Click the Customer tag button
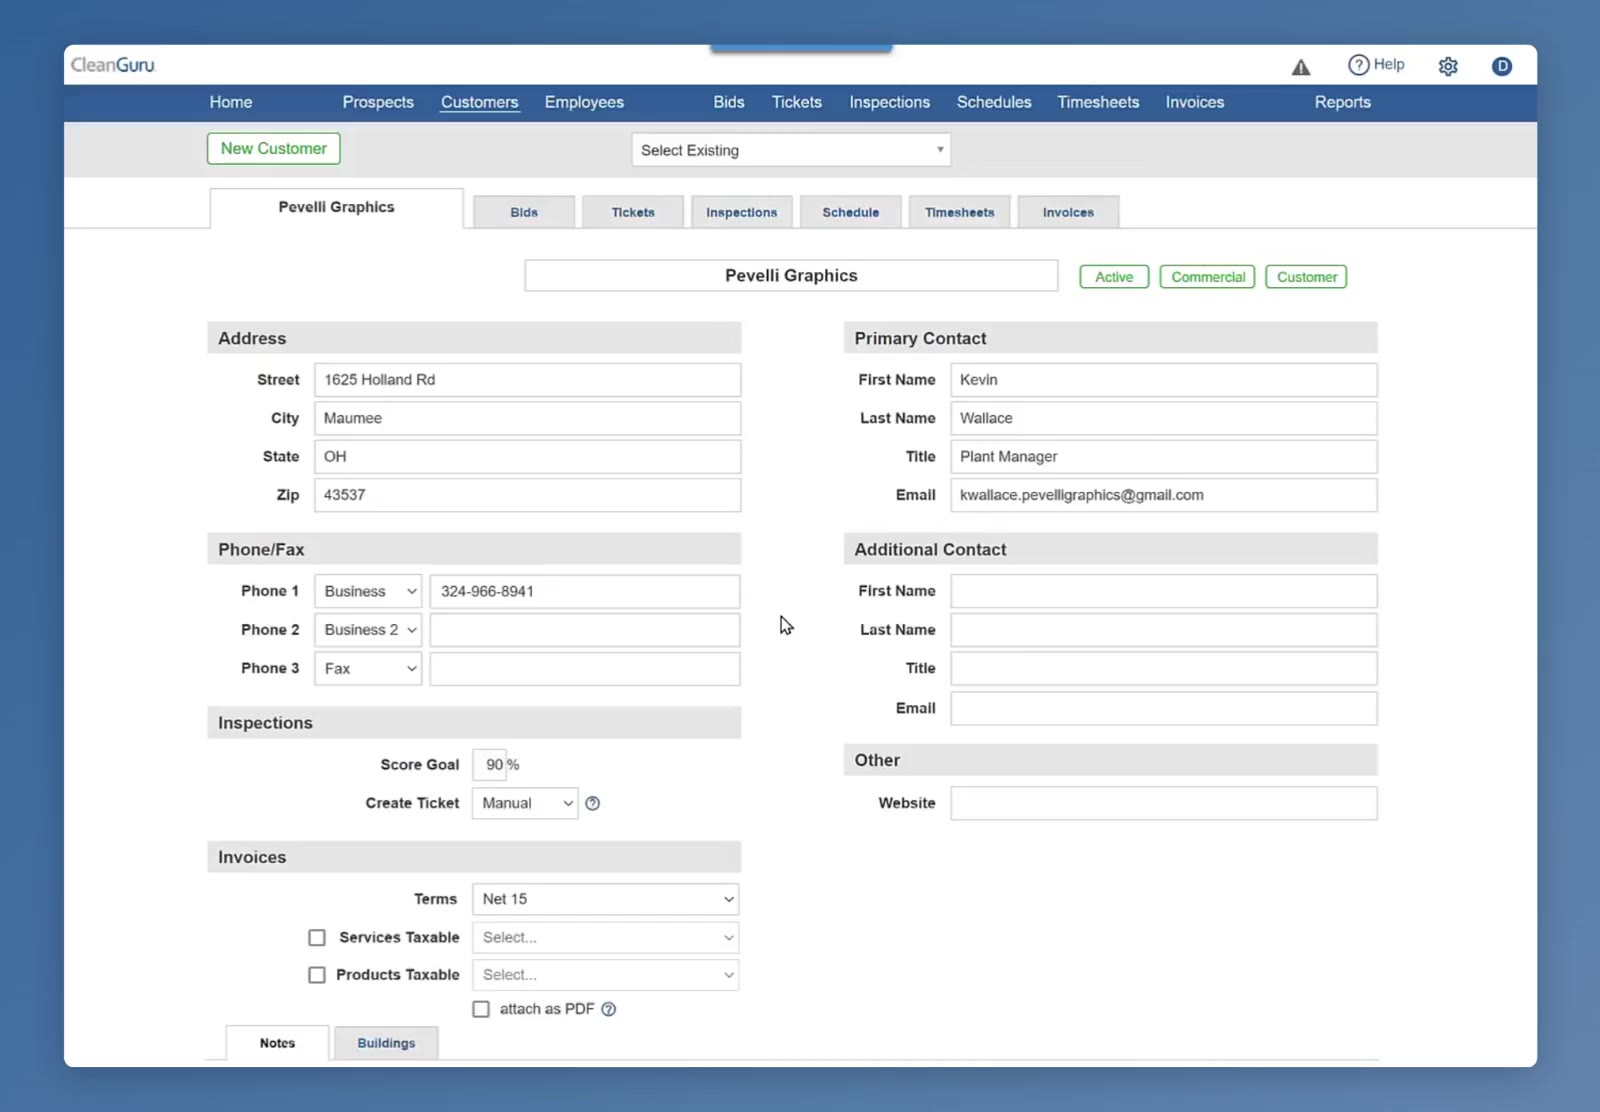Screen dimensions: 1600x1112 coord(1306,277)
